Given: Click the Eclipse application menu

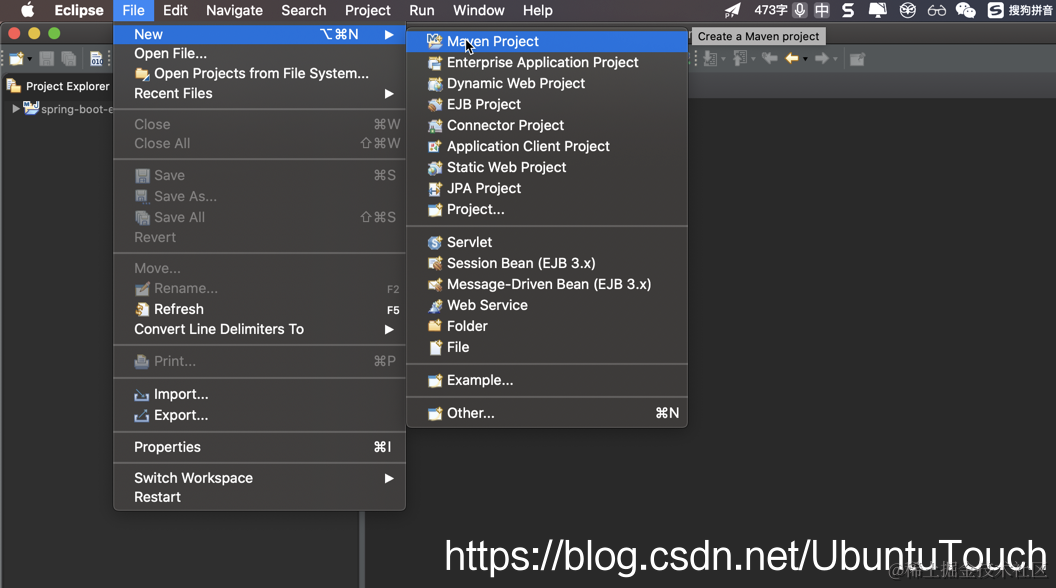Looking at the screenshot, I should coord(79,10).
